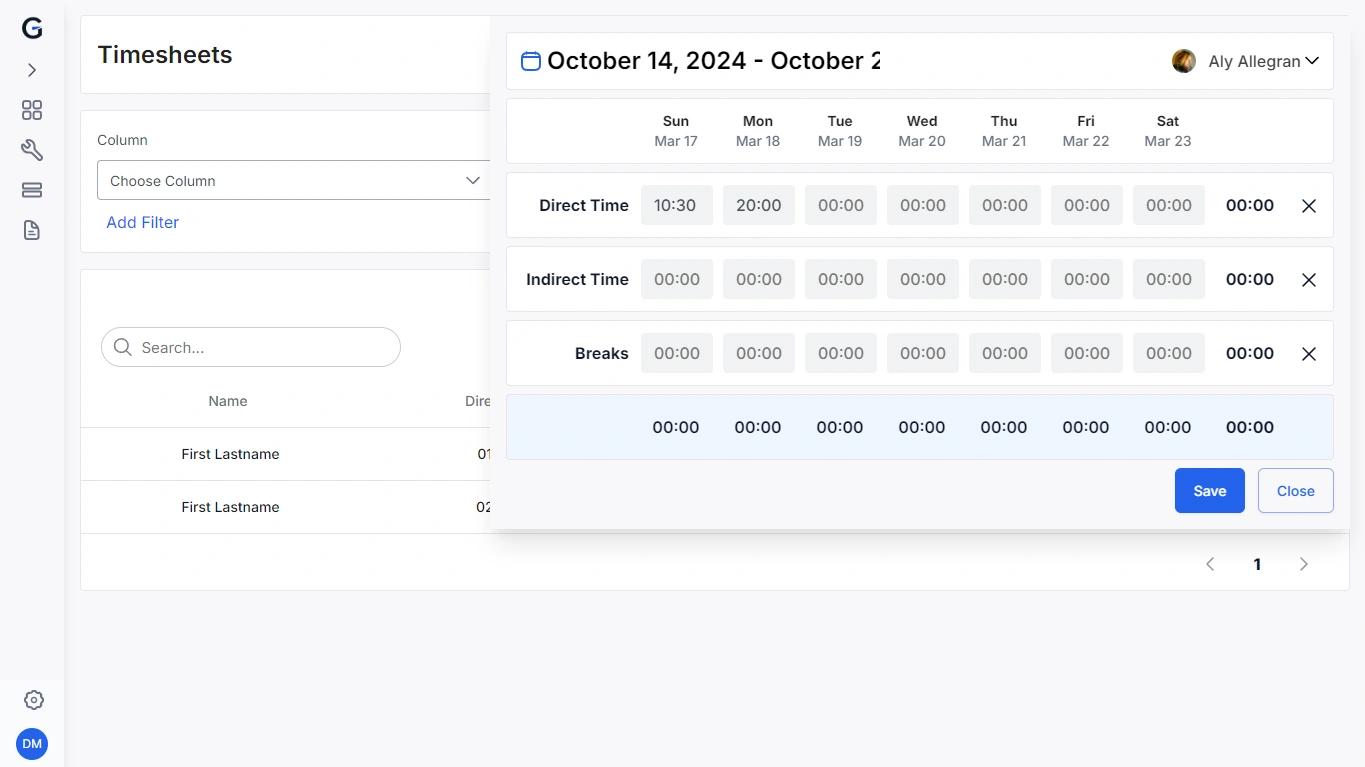Image resolution: width=1365 pixels, height=767 pixels.
Task: Open the calendar icon beside the date range
Action: (x=531, y=61)
